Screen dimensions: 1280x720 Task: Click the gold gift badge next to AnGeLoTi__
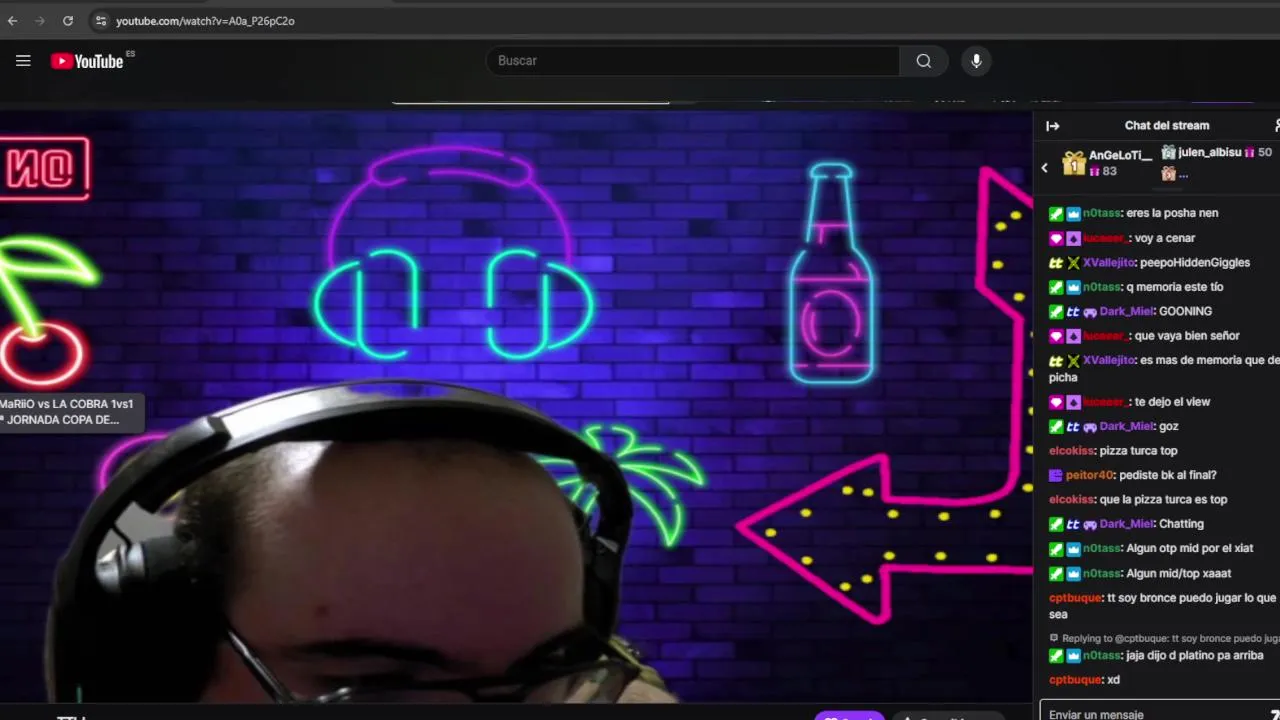point(1074,163)
